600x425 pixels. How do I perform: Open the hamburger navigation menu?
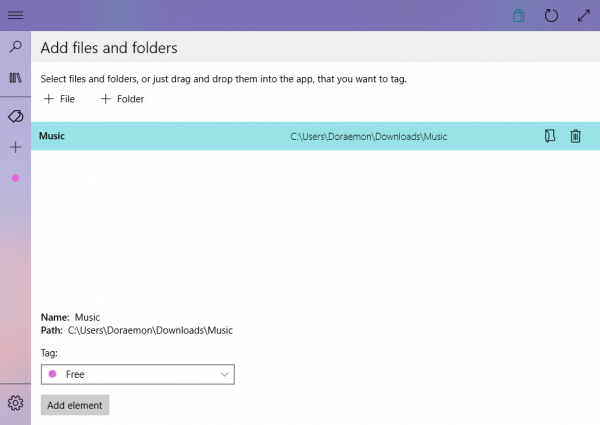(x=15, y=15)
